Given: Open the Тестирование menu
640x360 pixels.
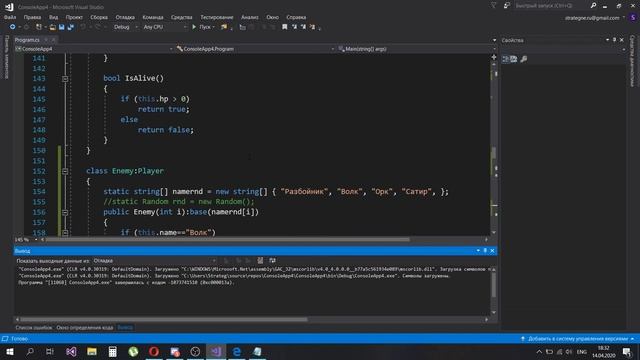Looking at the screenshot, I should pyautogui.click(x=217, y=17).
